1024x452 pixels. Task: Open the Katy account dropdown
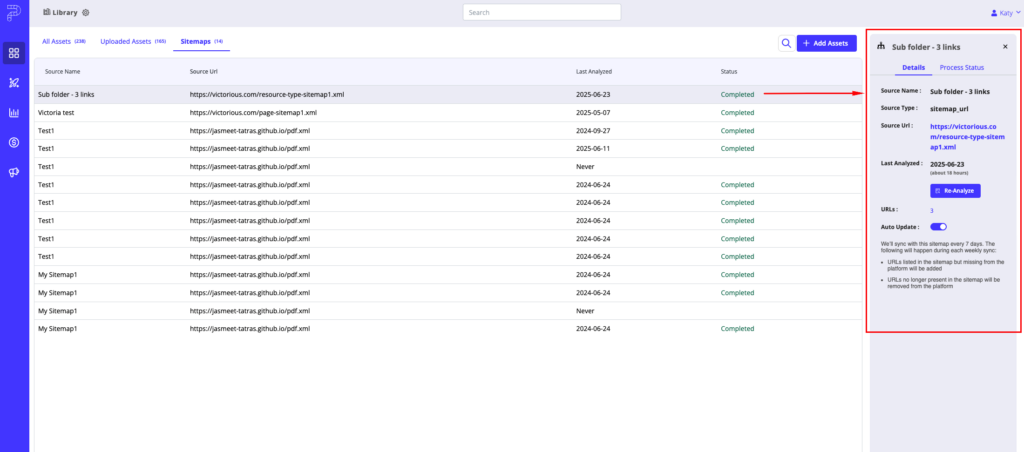pos(1006,12)
